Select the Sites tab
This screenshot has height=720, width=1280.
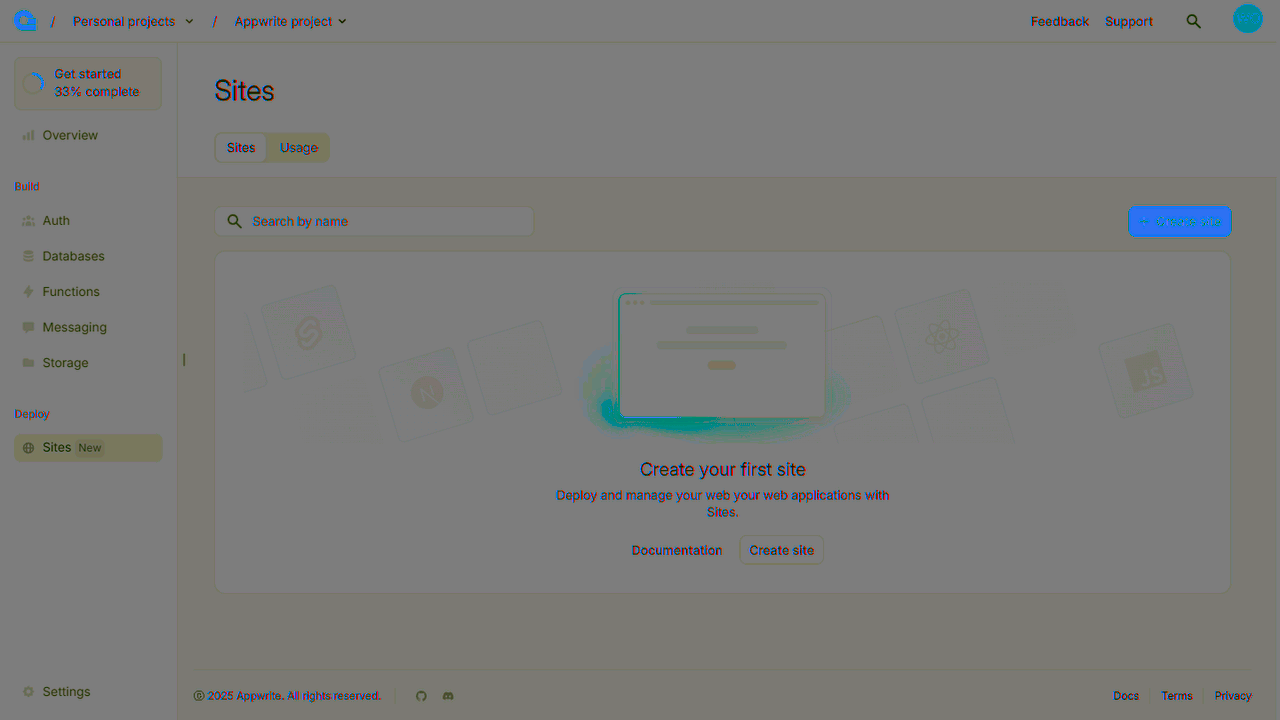[240, 147]
